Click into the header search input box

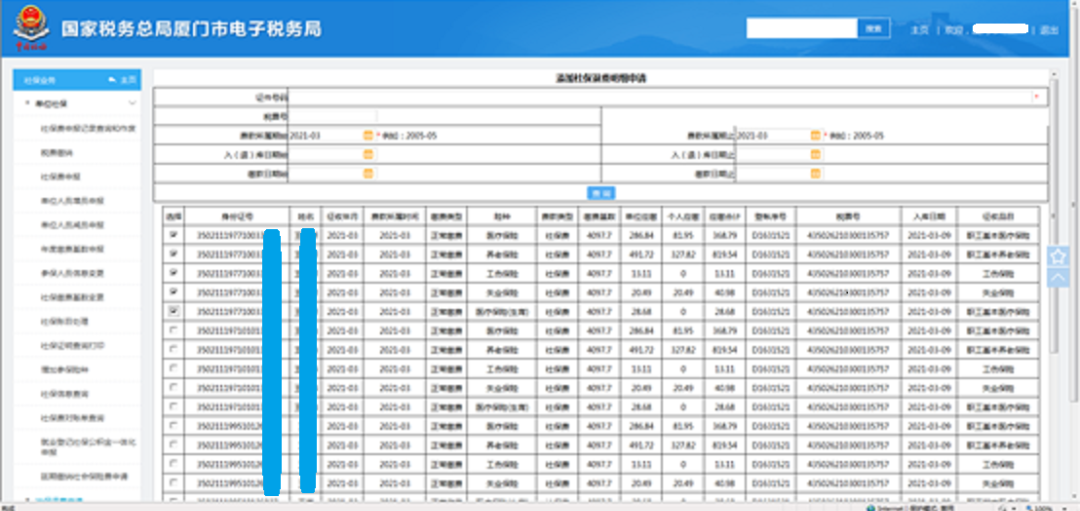point(802,28)
